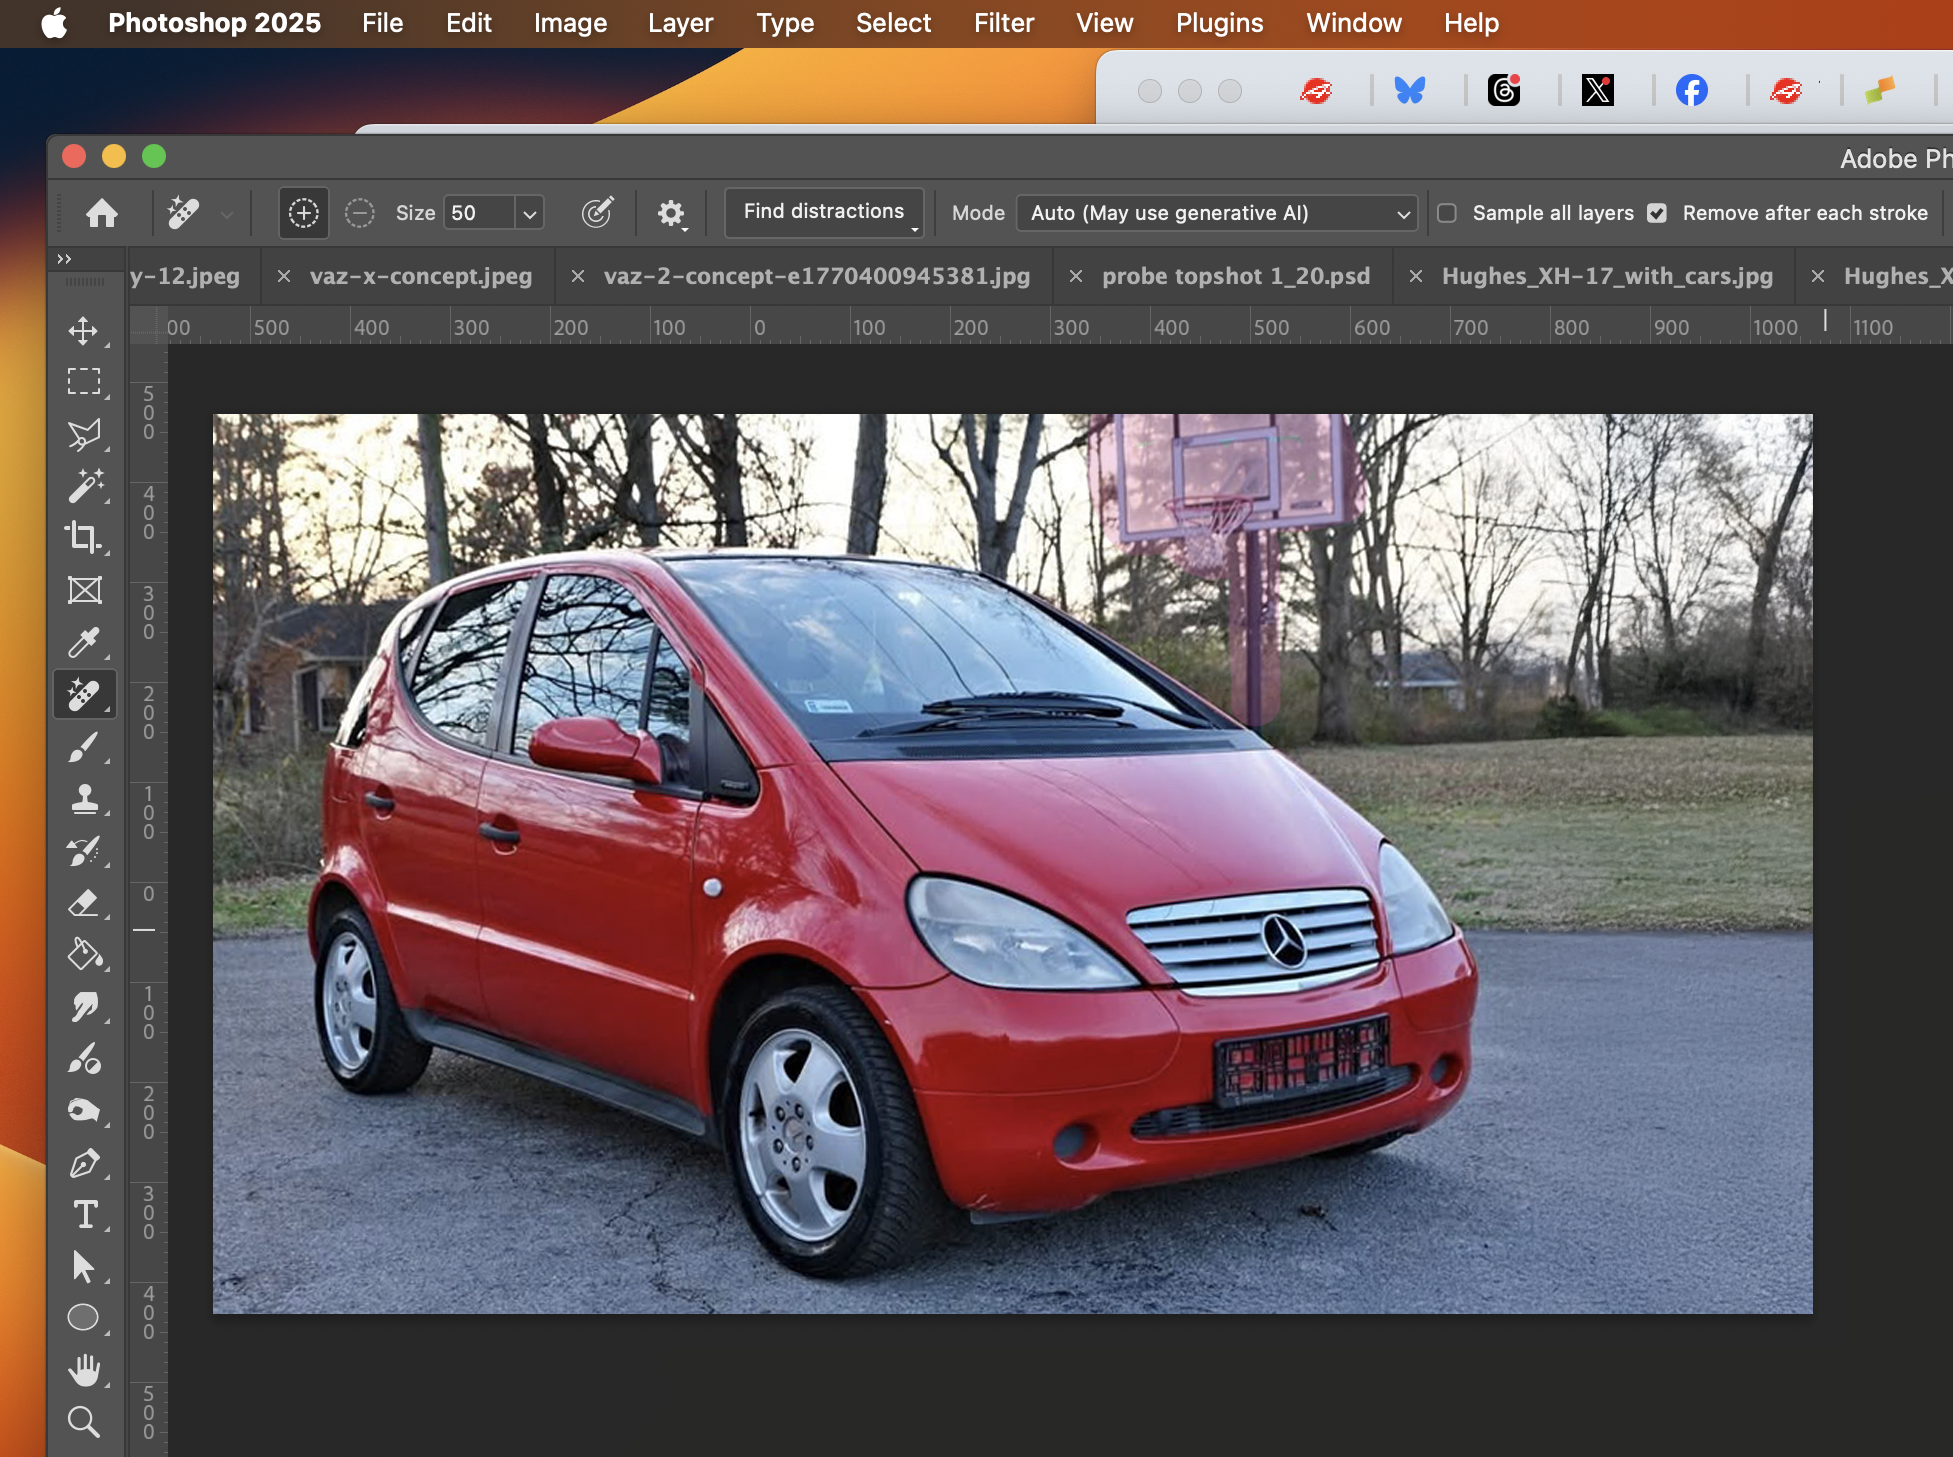Image resolution: width=1953 pixels, height=1457 pixels.
Task: Uncheck Remove after each stroke
Action: click(x=1658, y=213)
